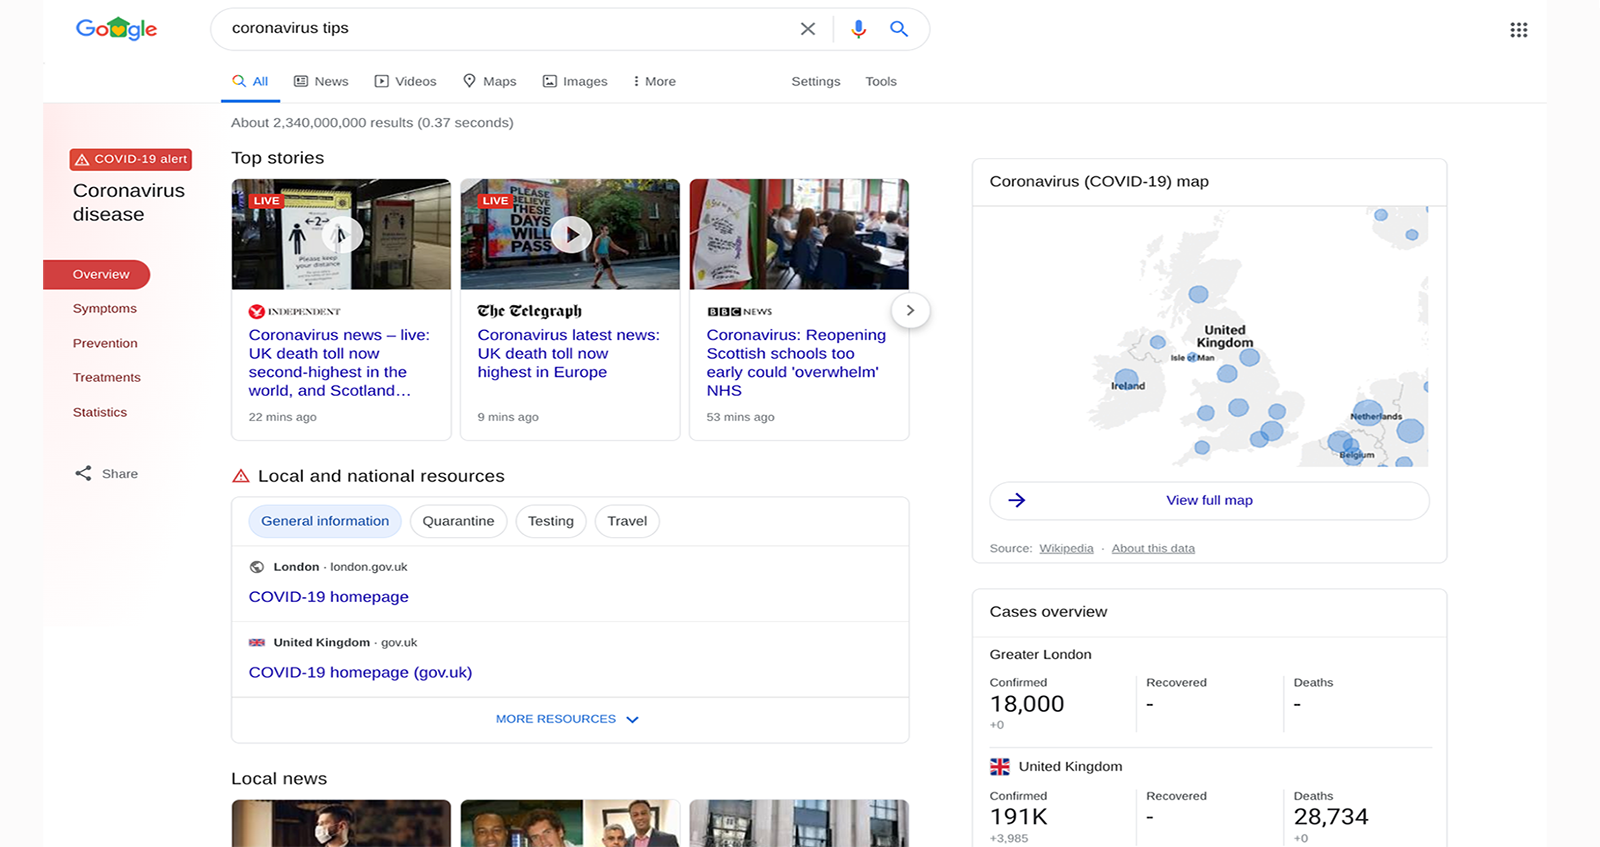The image size is (1600, 847).
Task: Open About this data link
Action: point(1153,548)
